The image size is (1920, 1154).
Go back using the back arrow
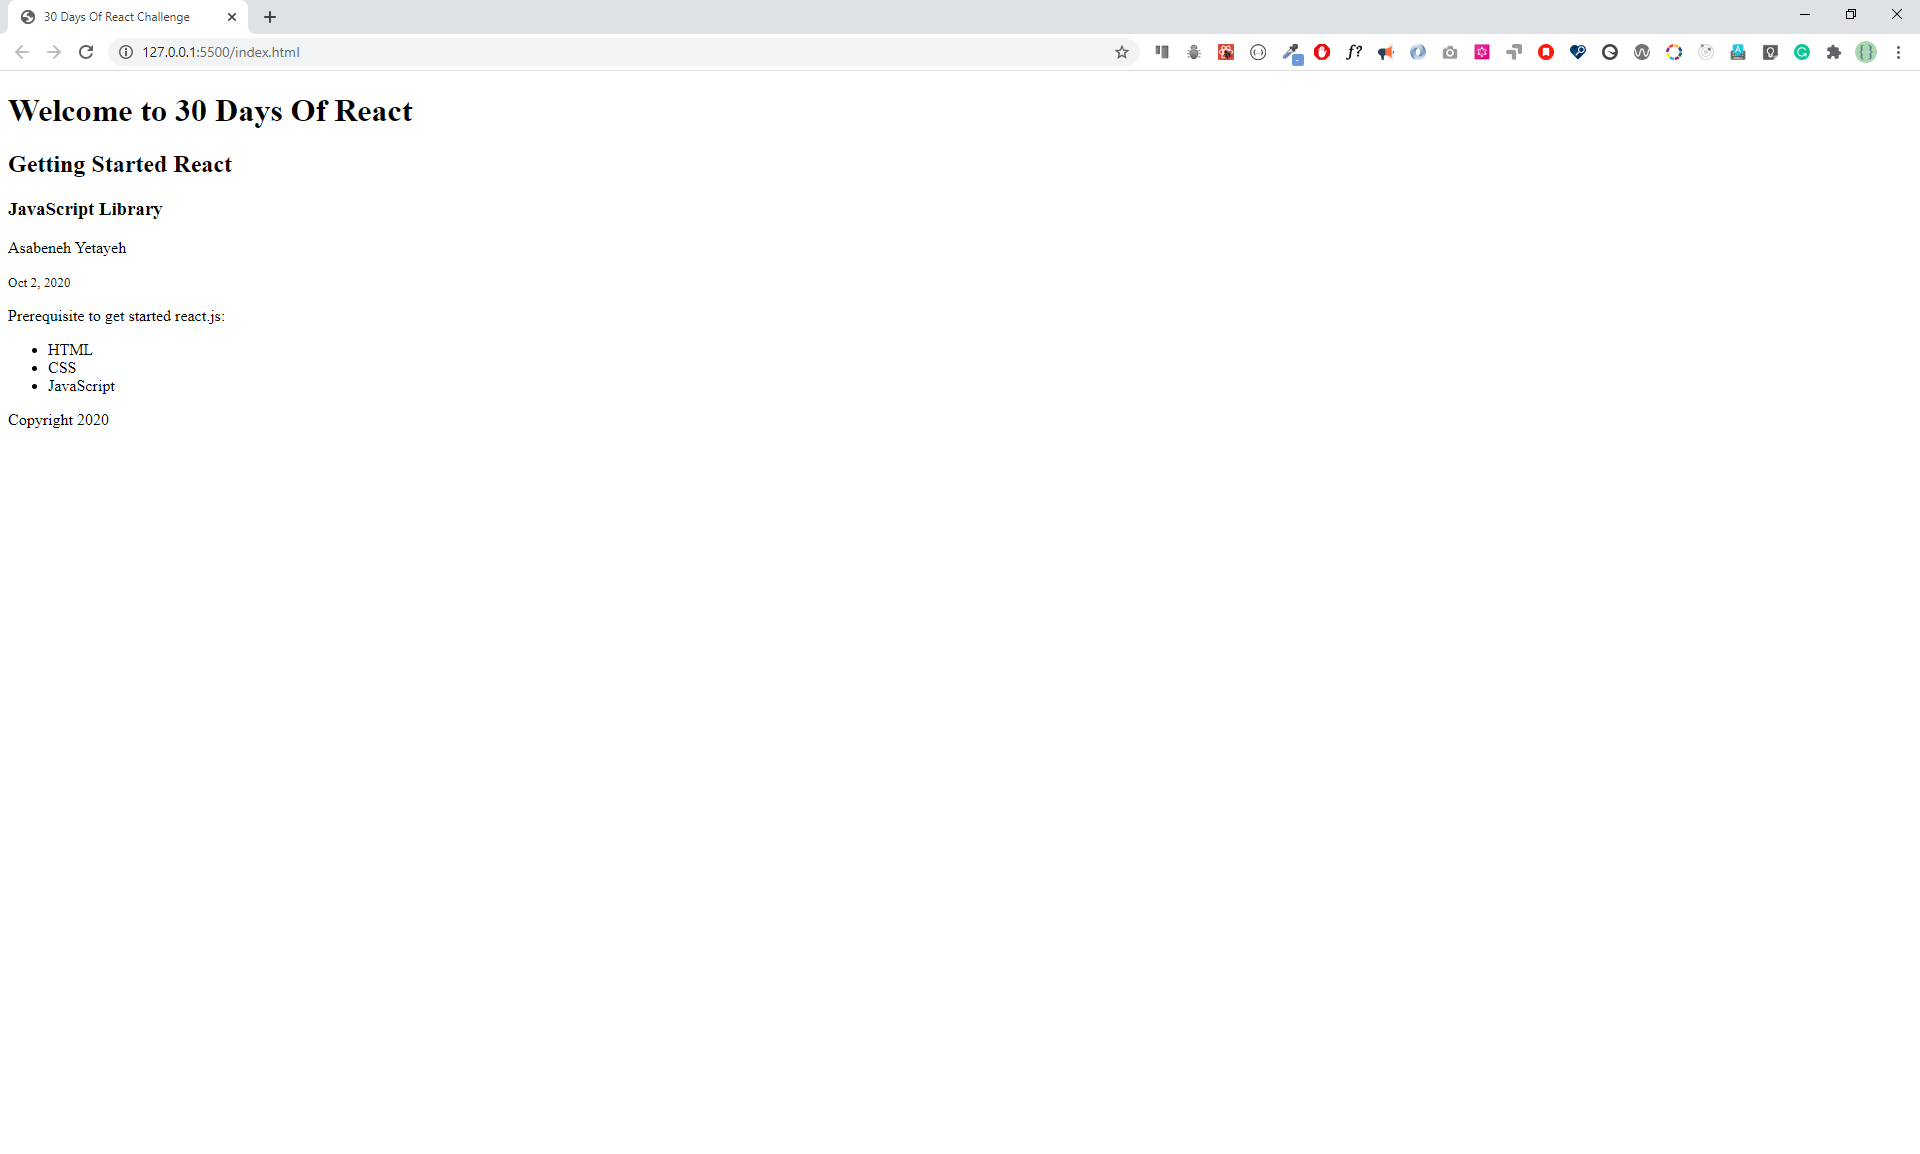22,52
